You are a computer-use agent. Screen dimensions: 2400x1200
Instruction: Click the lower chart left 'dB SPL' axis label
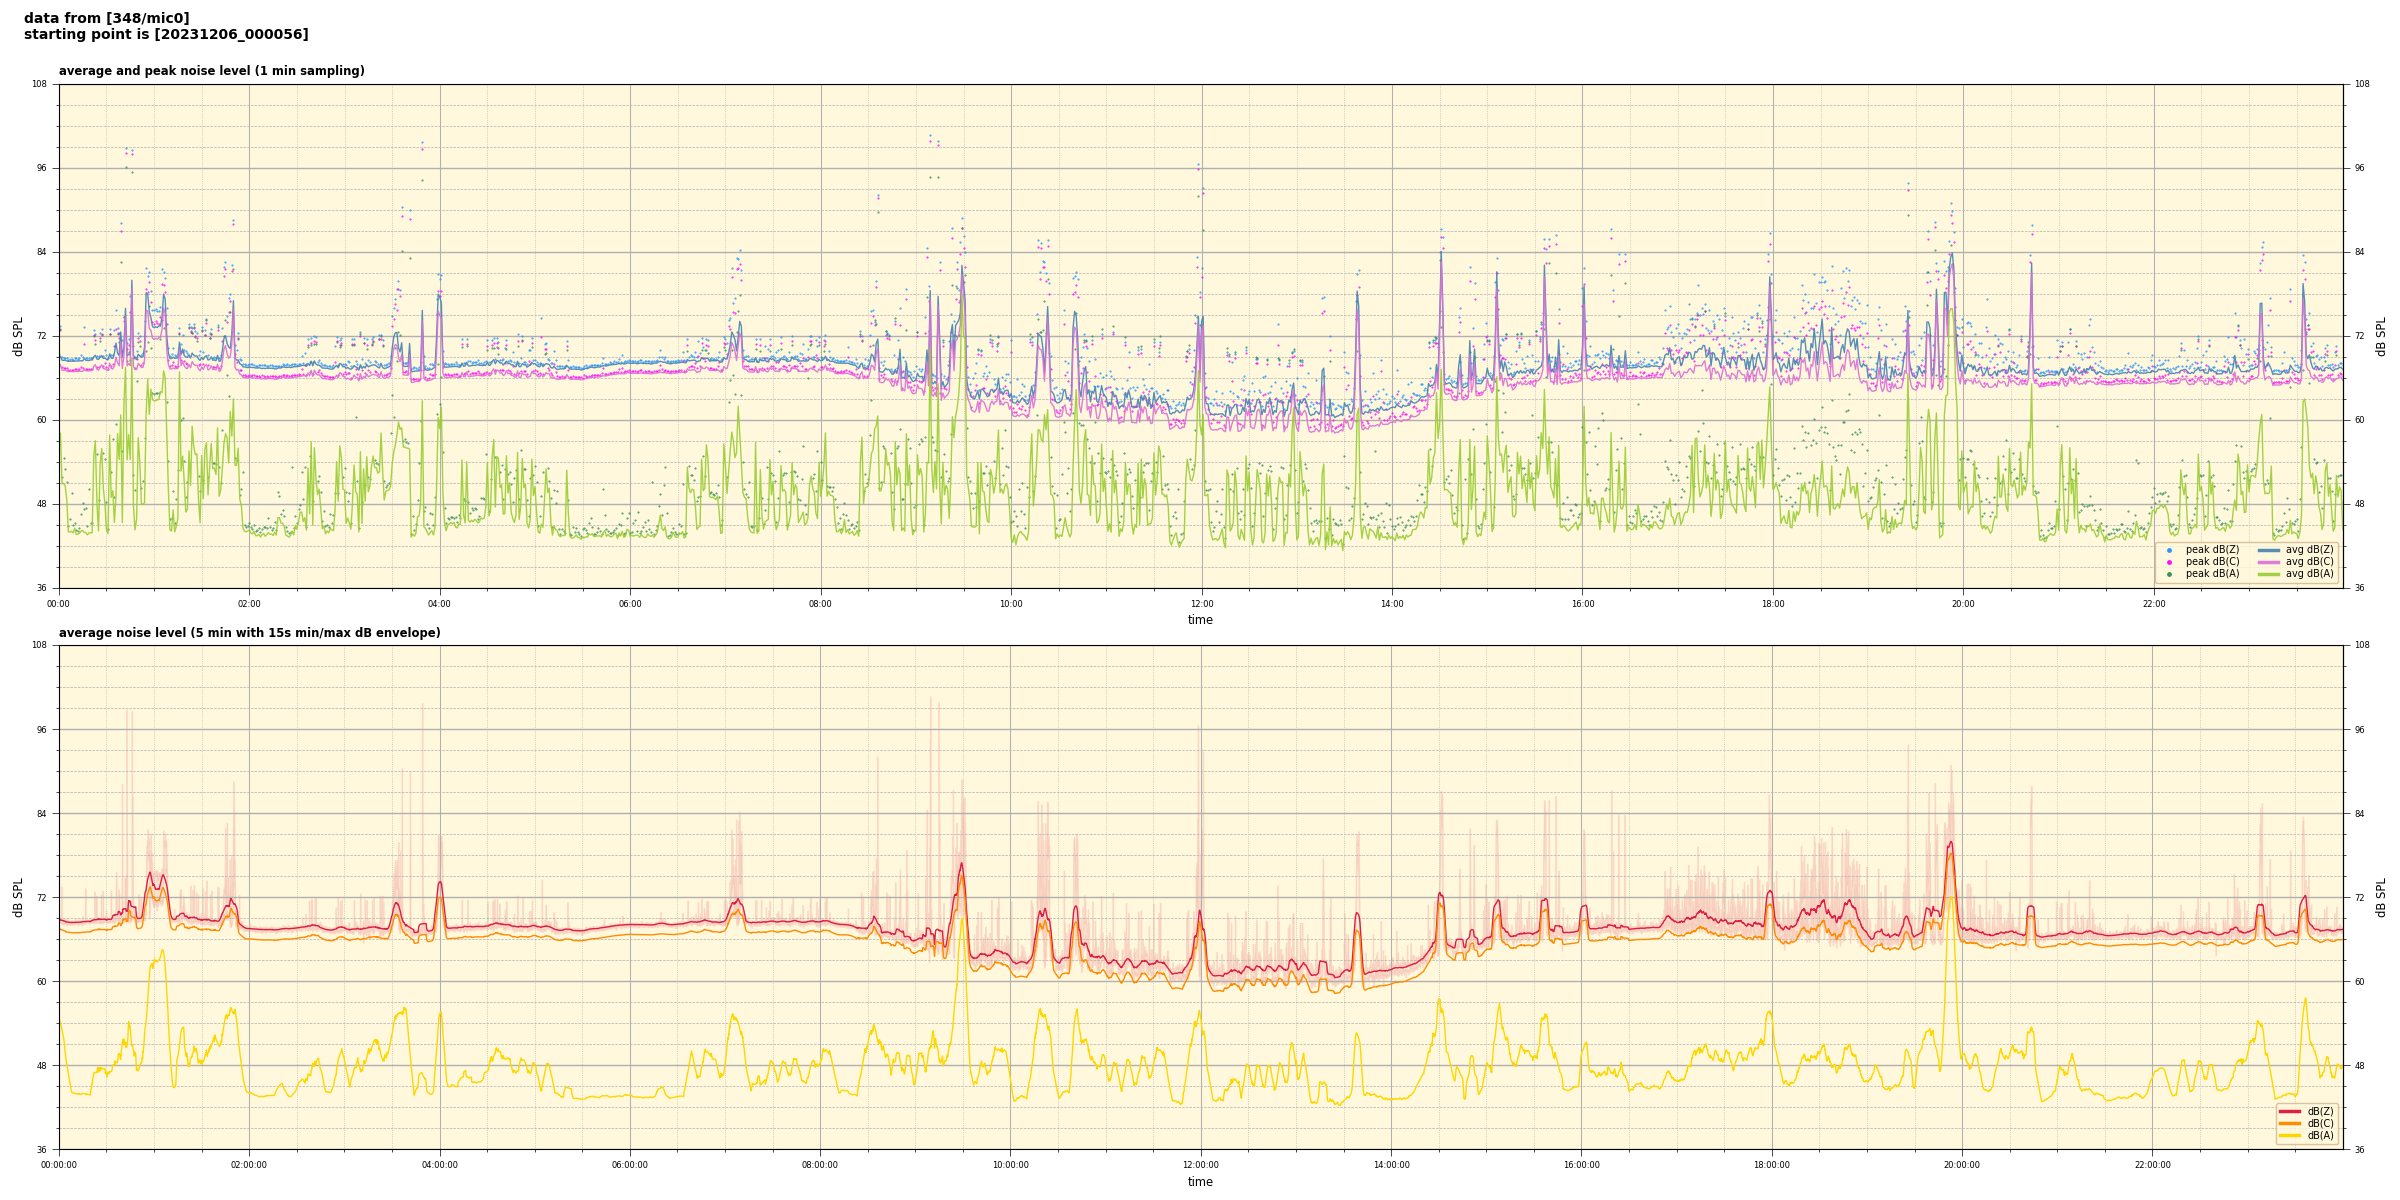click(x=18, y=897)
